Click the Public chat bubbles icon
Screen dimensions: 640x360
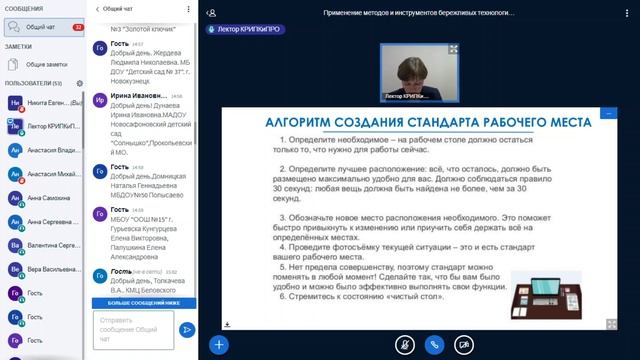[x=13, y=27]
